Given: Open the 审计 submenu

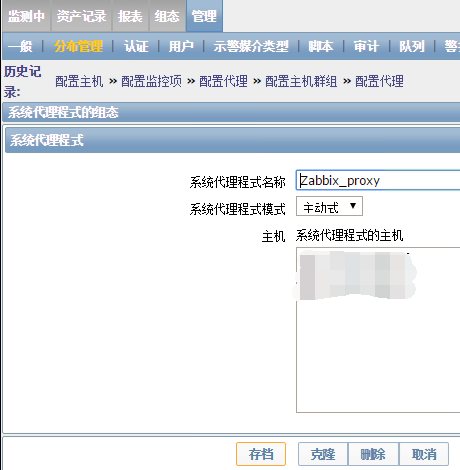Looking at the screenshot, I should [x=366, y=46].
